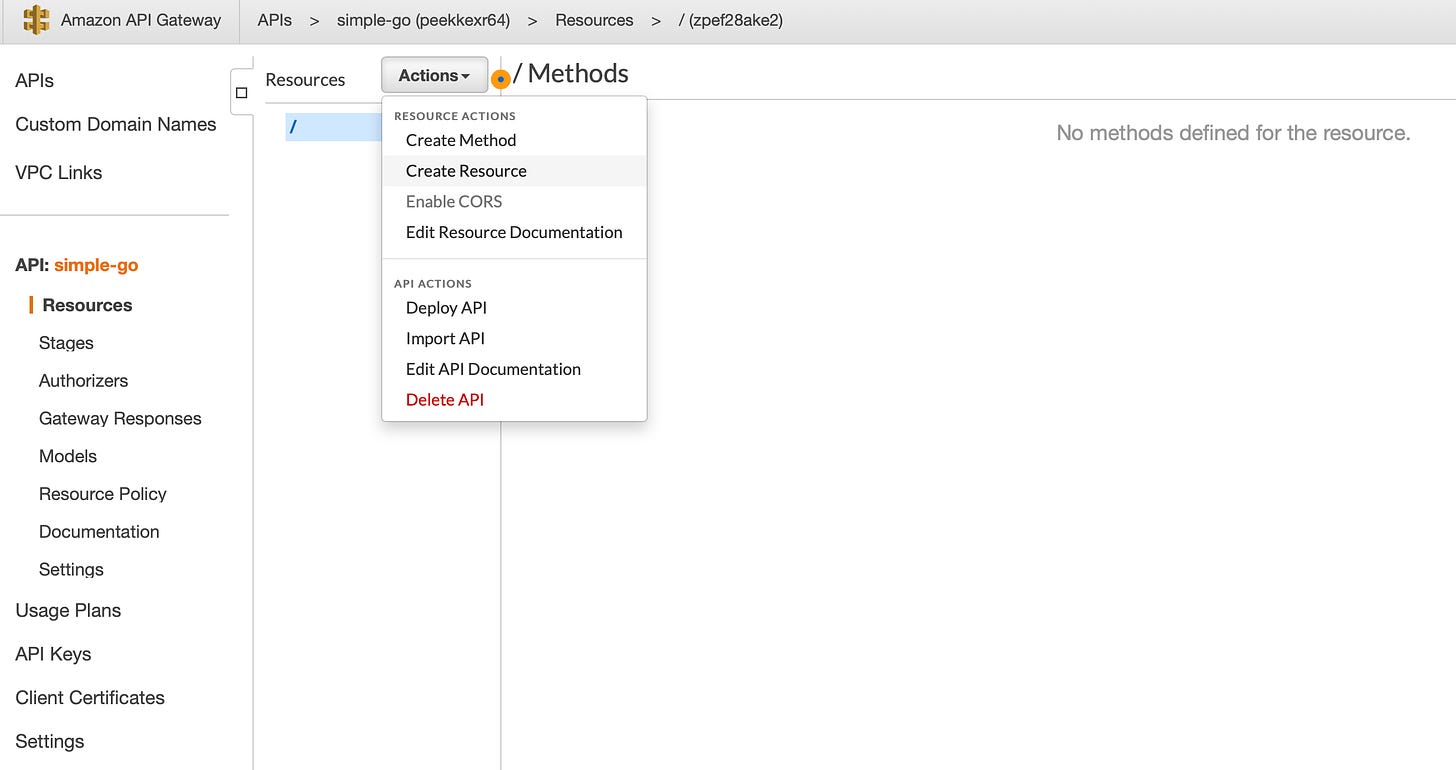Screen dimensions: 1456x770
Task: Open Resource Policy in the sidebar
Action: [103, 494]
